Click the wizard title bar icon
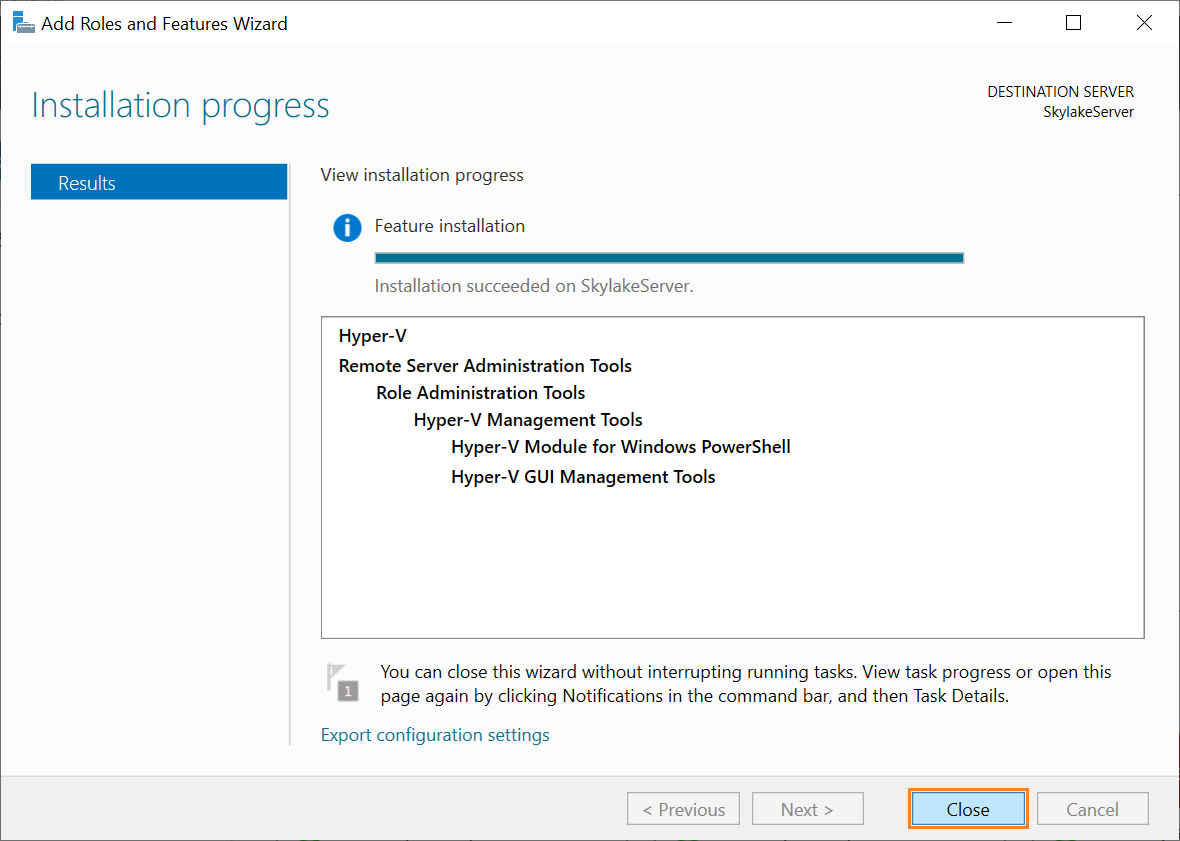This screenshot has height=841, width=1180. pyautogui.click(x=23, y=23)
